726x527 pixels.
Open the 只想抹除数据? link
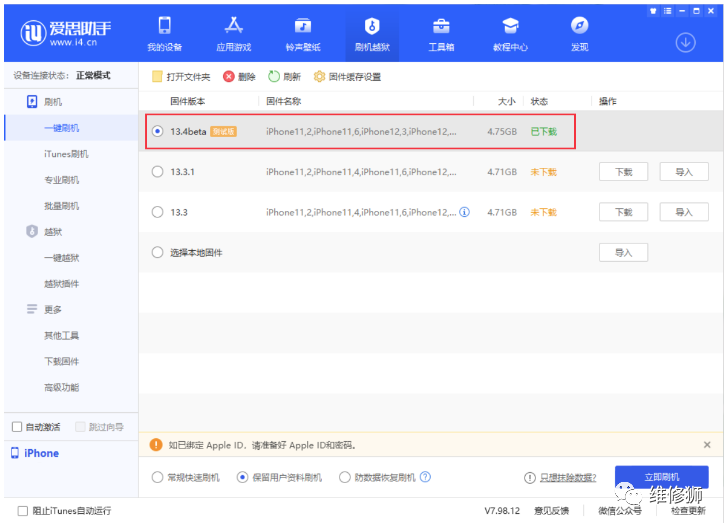[568, 477]
